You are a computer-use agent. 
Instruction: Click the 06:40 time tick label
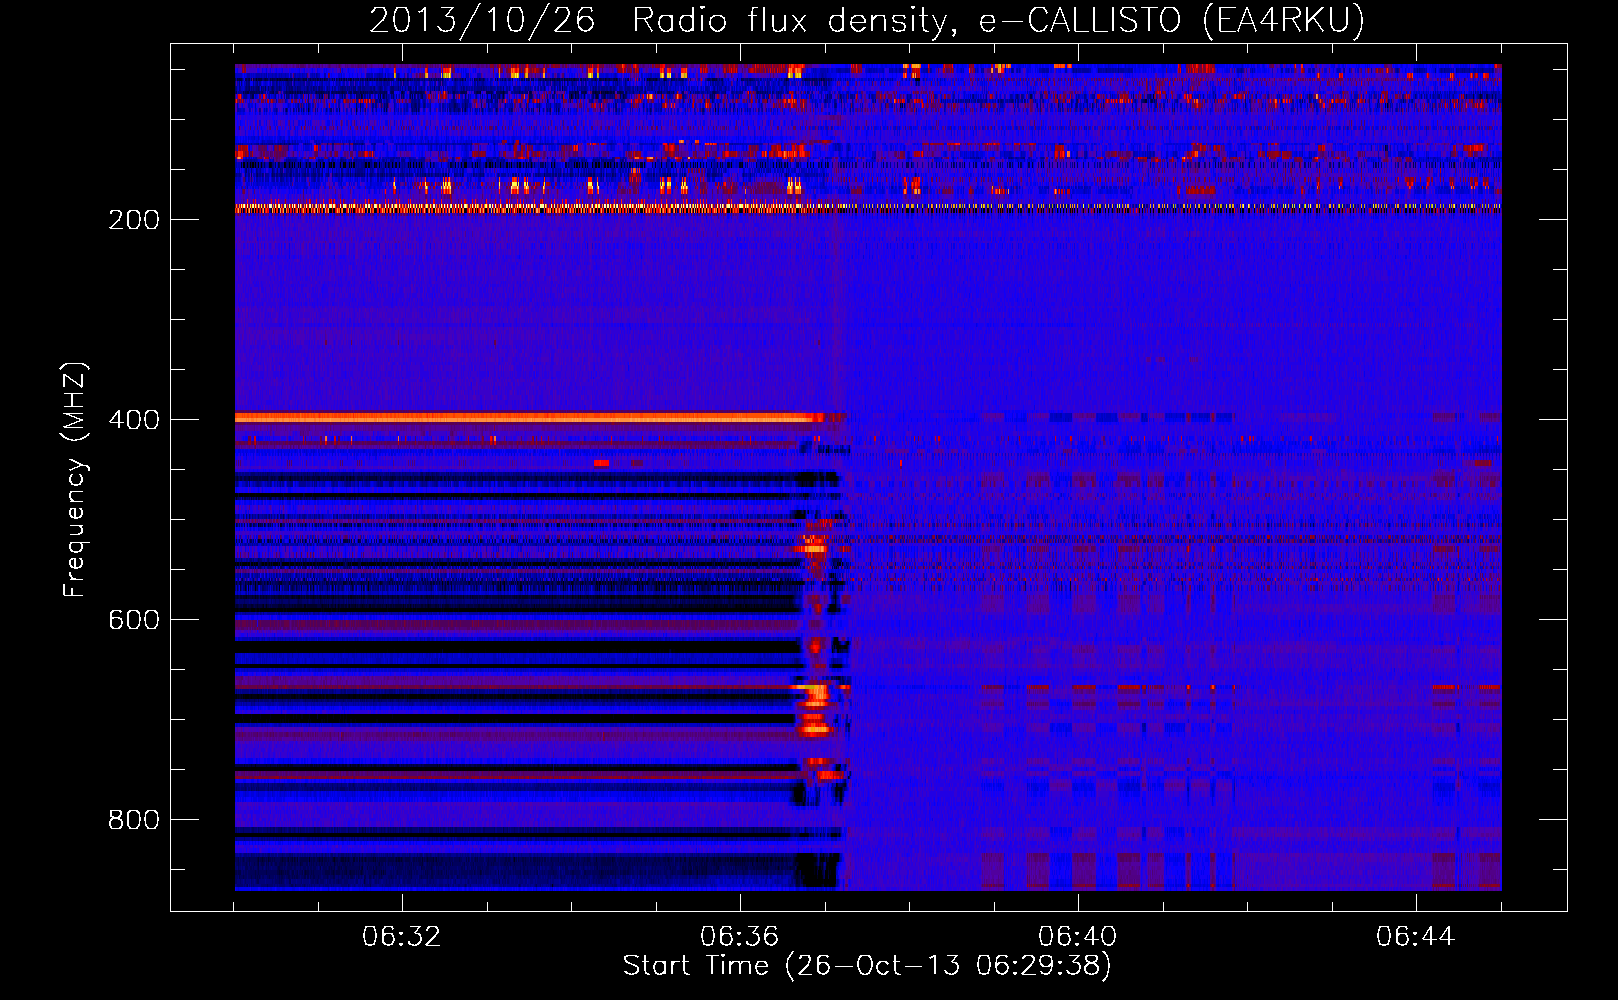(x=1078, y=937)
